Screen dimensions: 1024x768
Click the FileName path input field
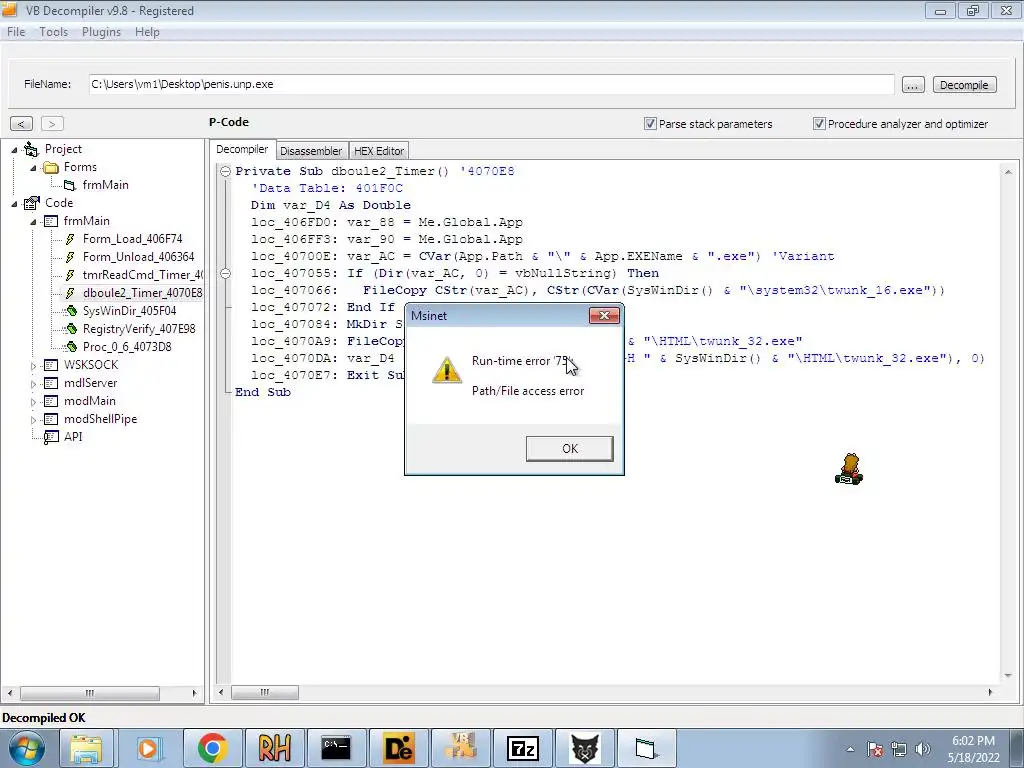[491, 84]
